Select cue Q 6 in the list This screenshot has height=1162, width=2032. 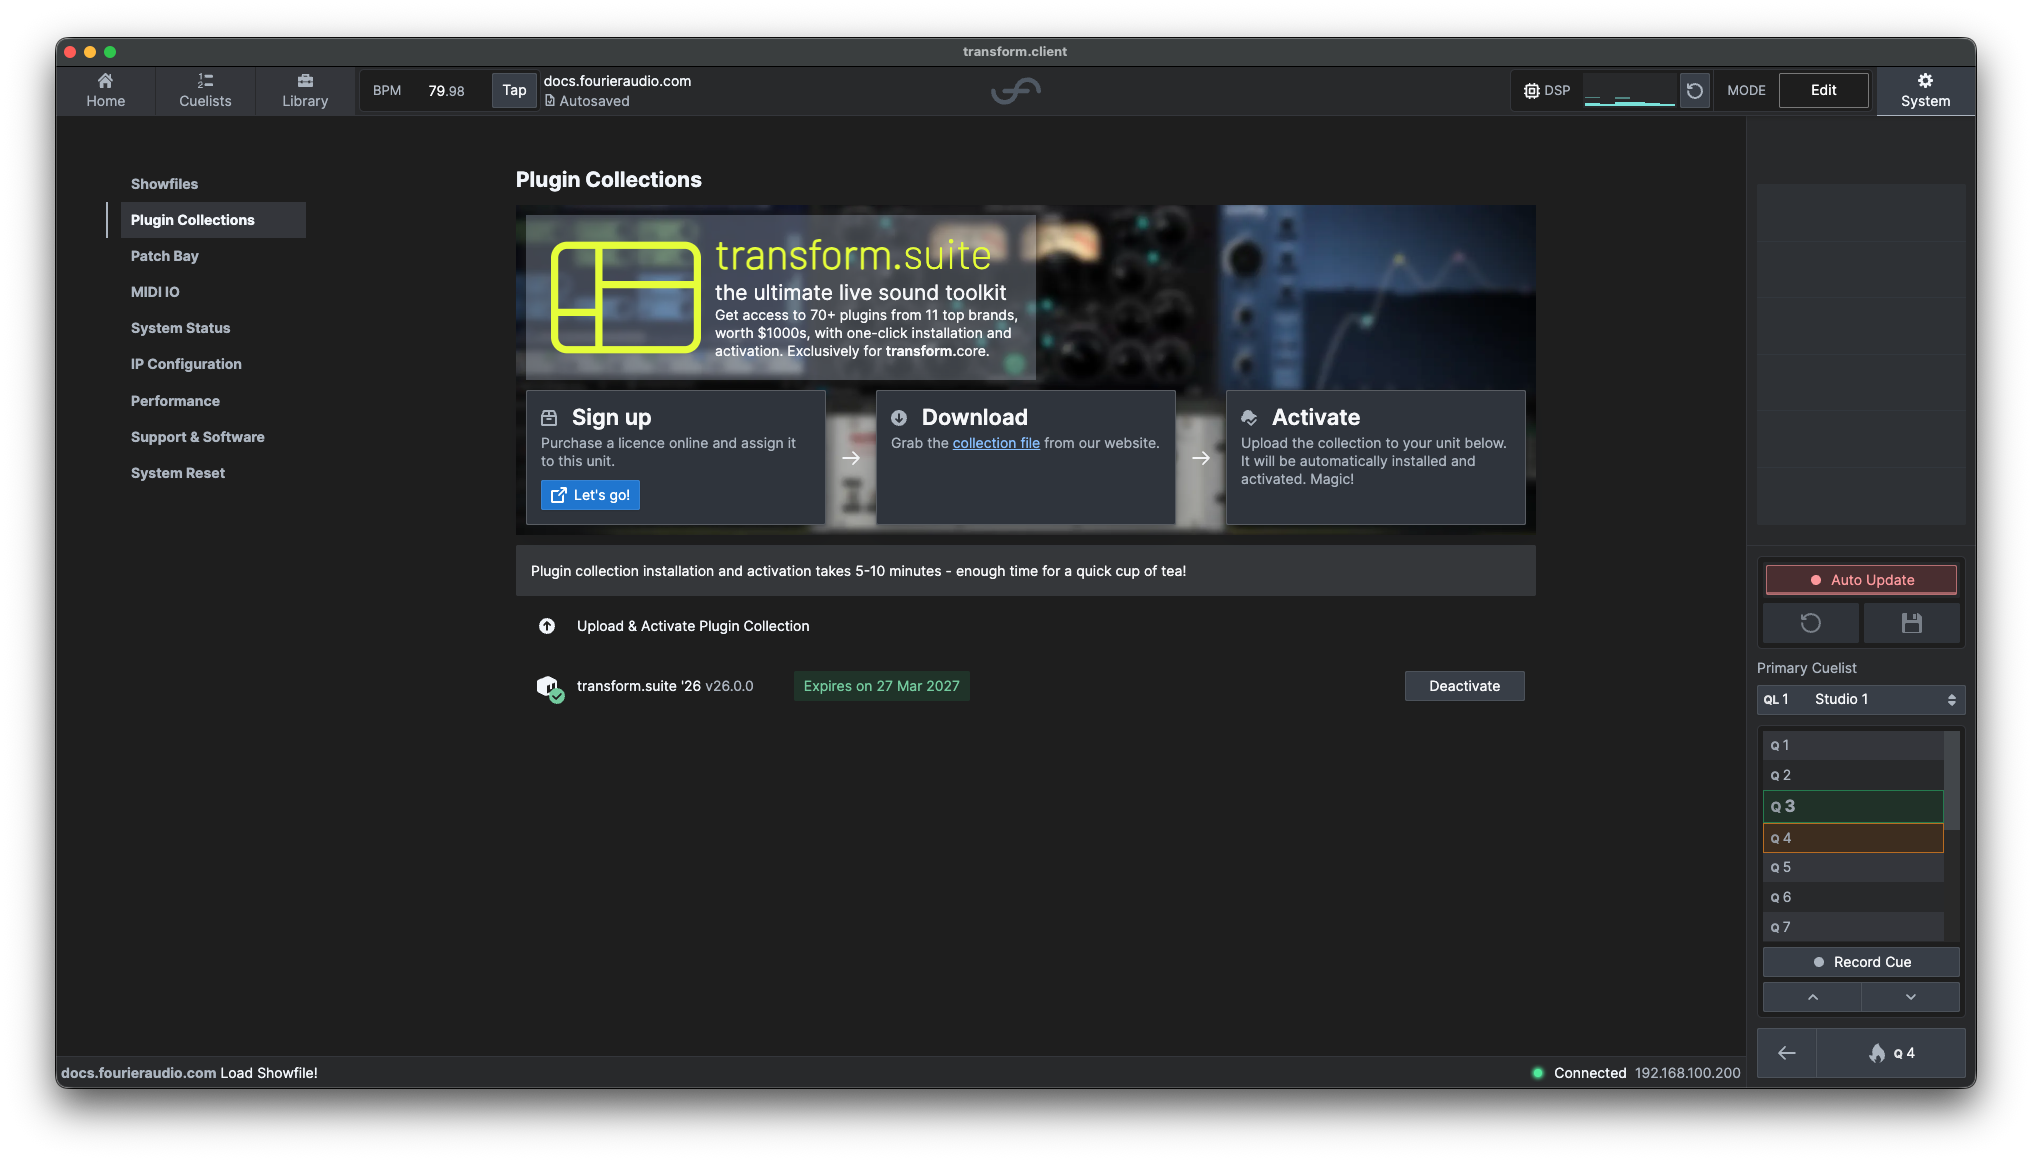(x=1853, y=897)
